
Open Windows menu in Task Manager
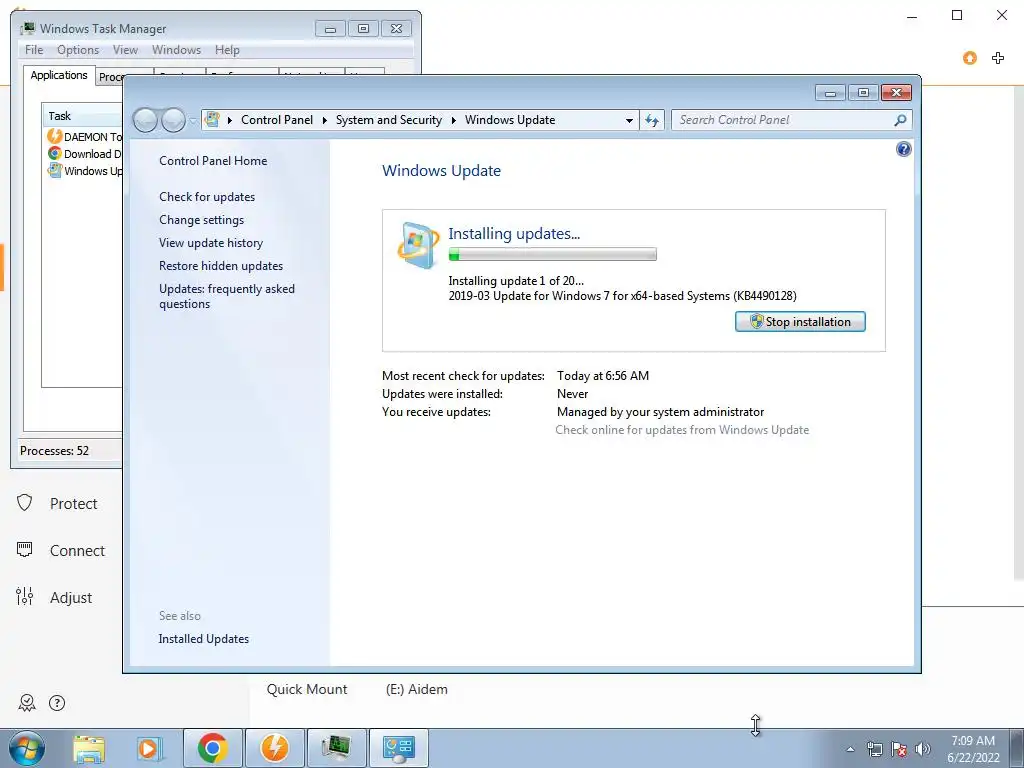[176, 50]
